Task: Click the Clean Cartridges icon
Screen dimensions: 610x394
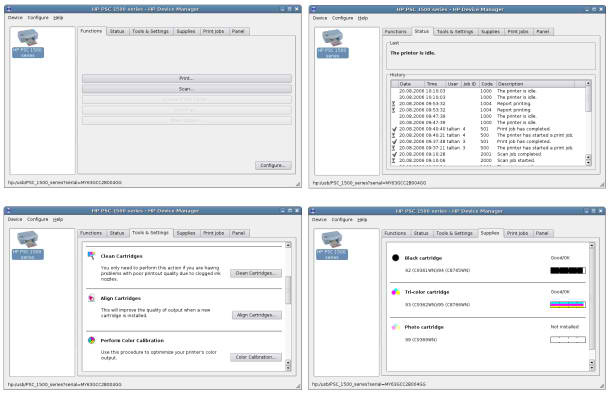Action: pyautogui.click(x=91, y=256)
